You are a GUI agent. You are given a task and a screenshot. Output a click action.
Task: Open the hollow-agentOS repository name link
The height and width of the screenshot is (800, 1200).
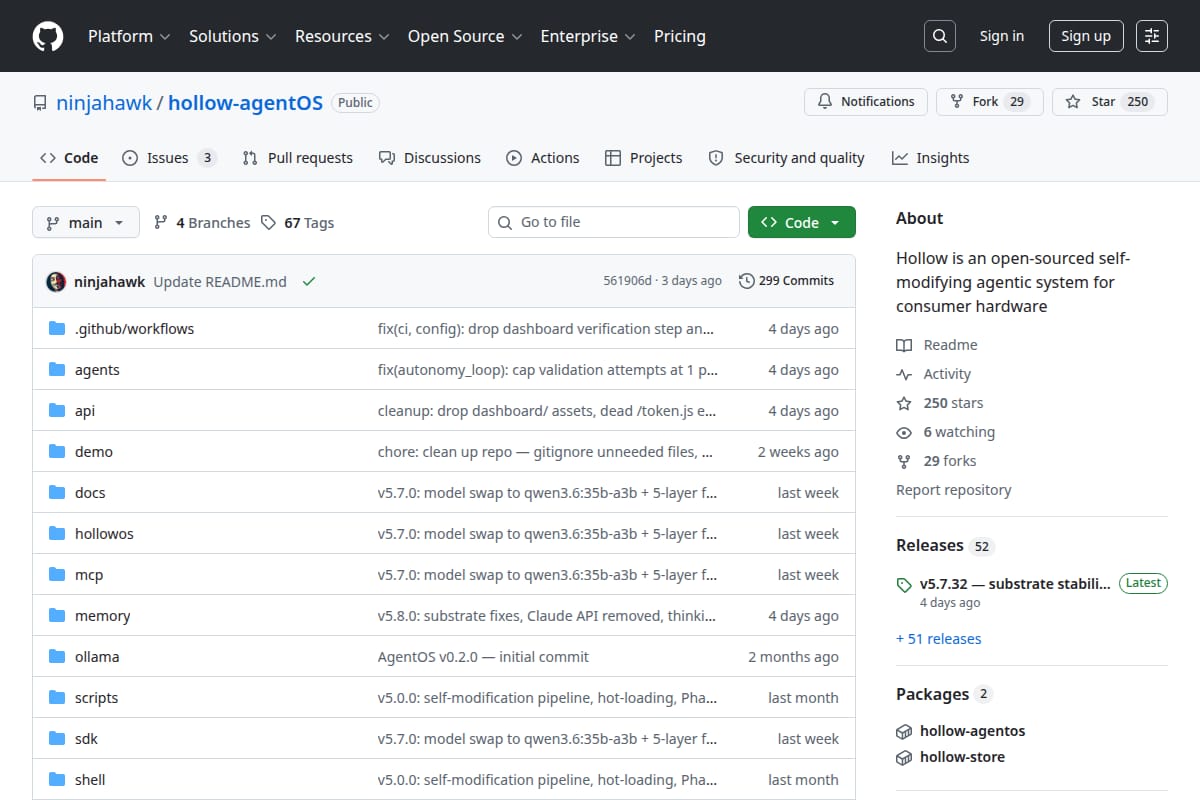tap(245, 103)
